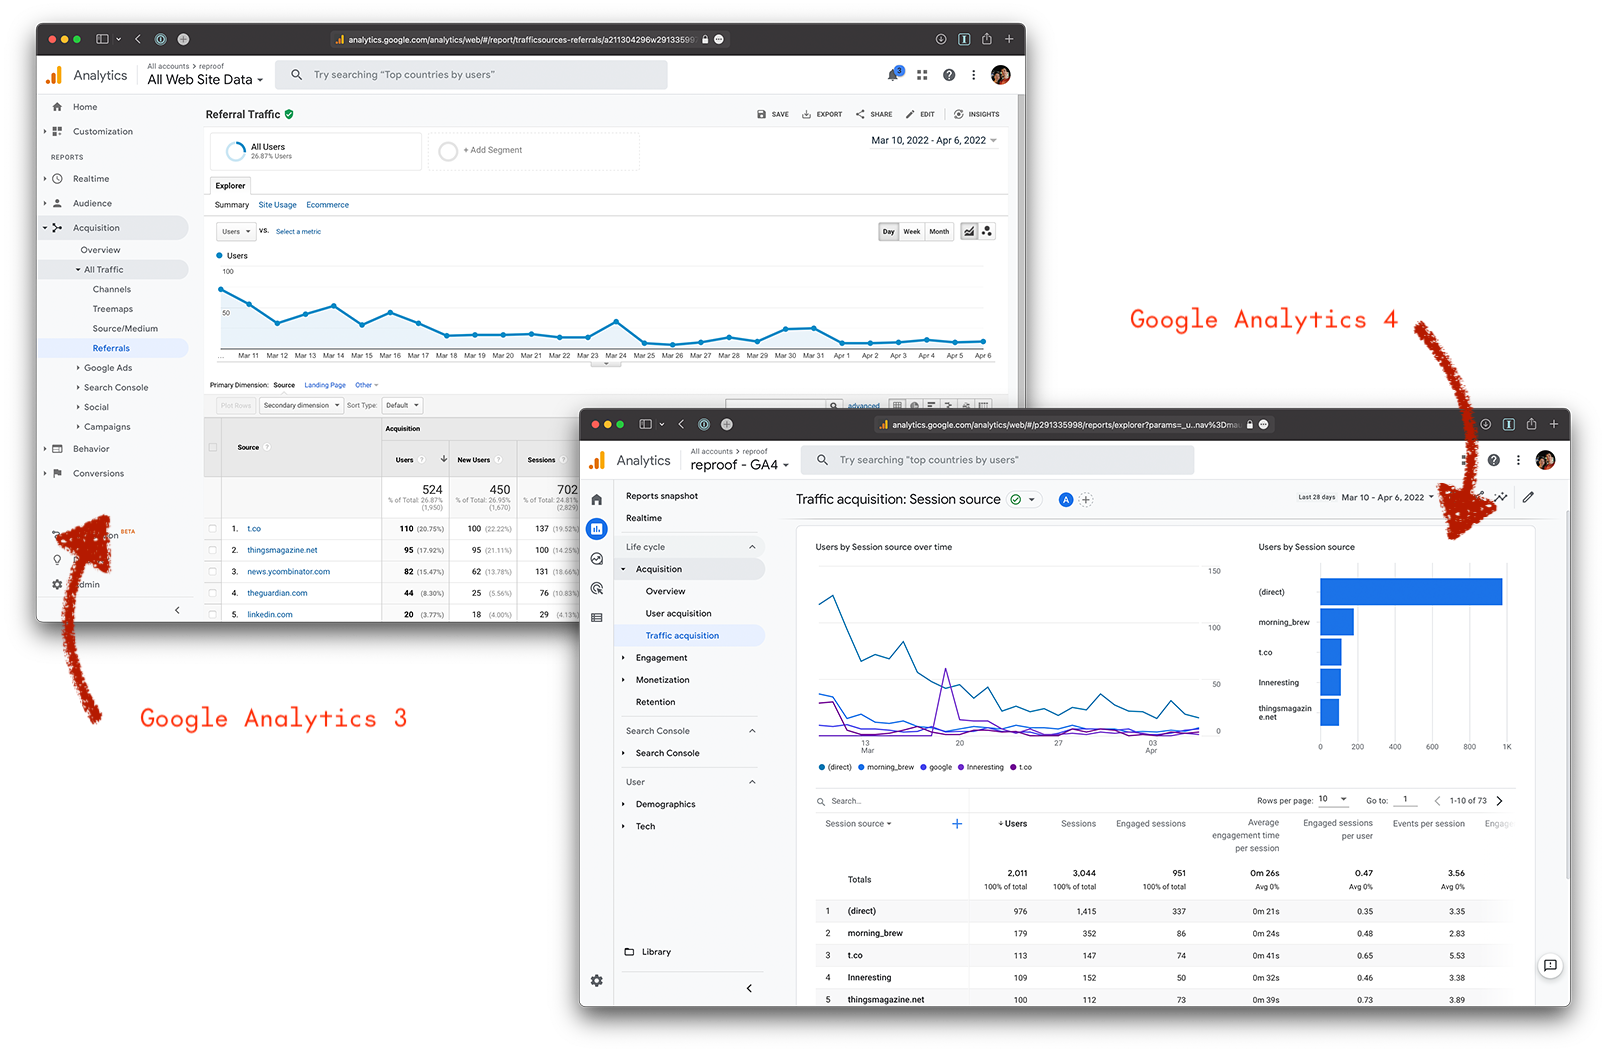Open the Users metric dropdown in GA3 chart

(236, 231)
